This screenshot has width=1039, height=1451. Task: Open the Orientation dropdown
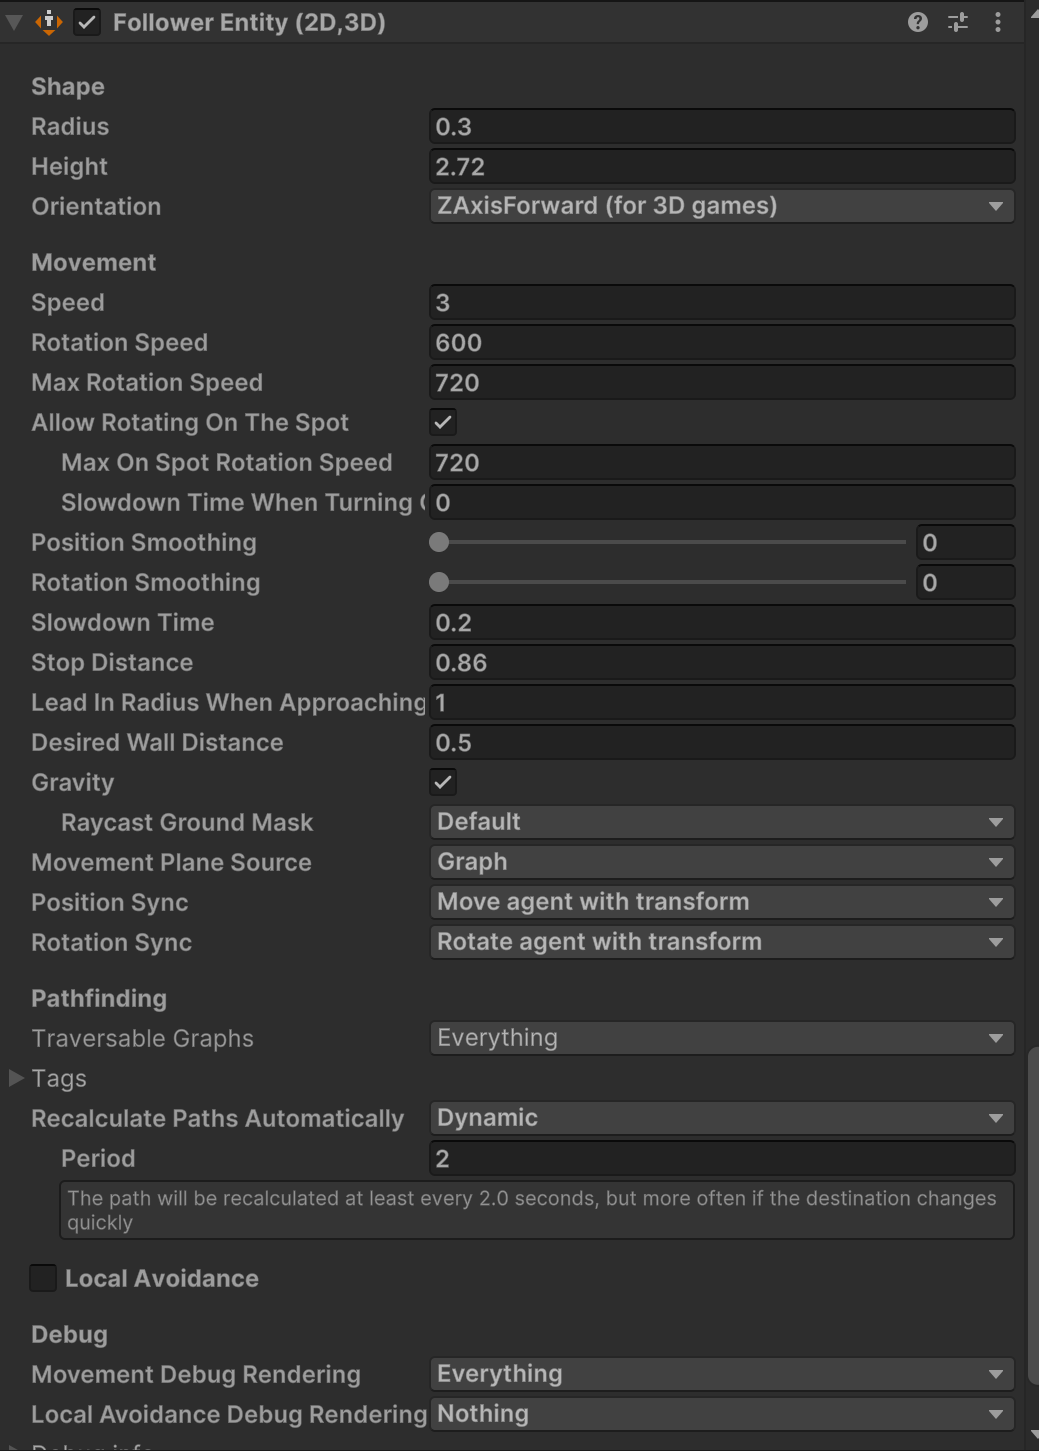[x=721, y=206]
